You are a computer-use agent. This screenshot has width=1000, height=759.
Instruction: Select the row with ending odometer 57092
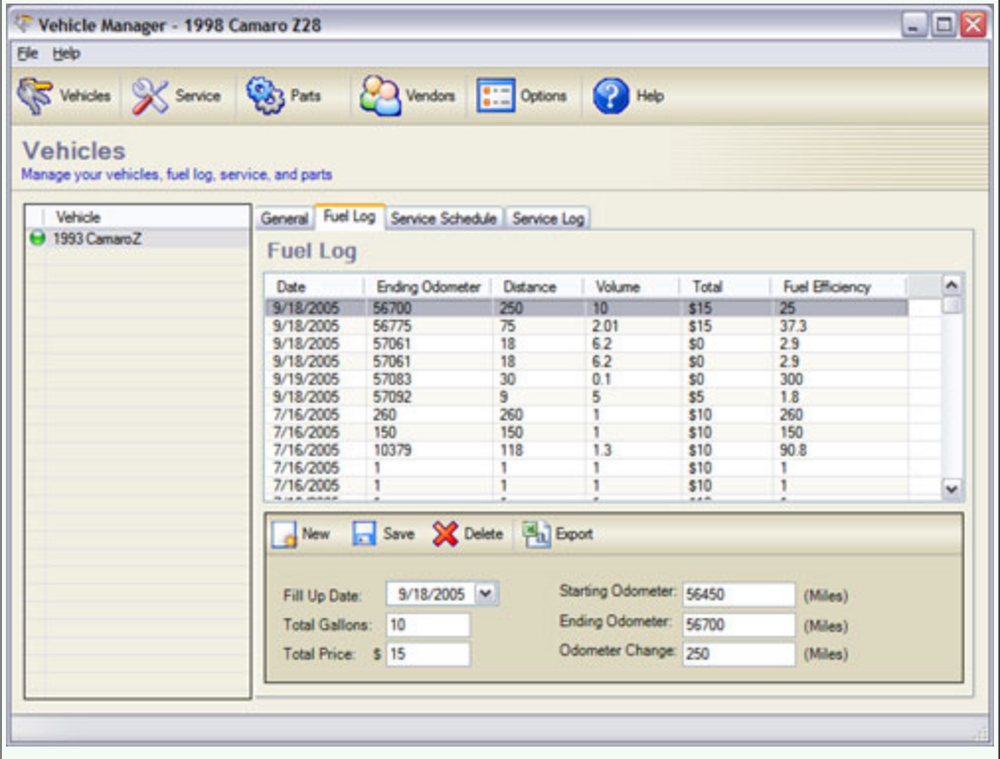[587, 397]
